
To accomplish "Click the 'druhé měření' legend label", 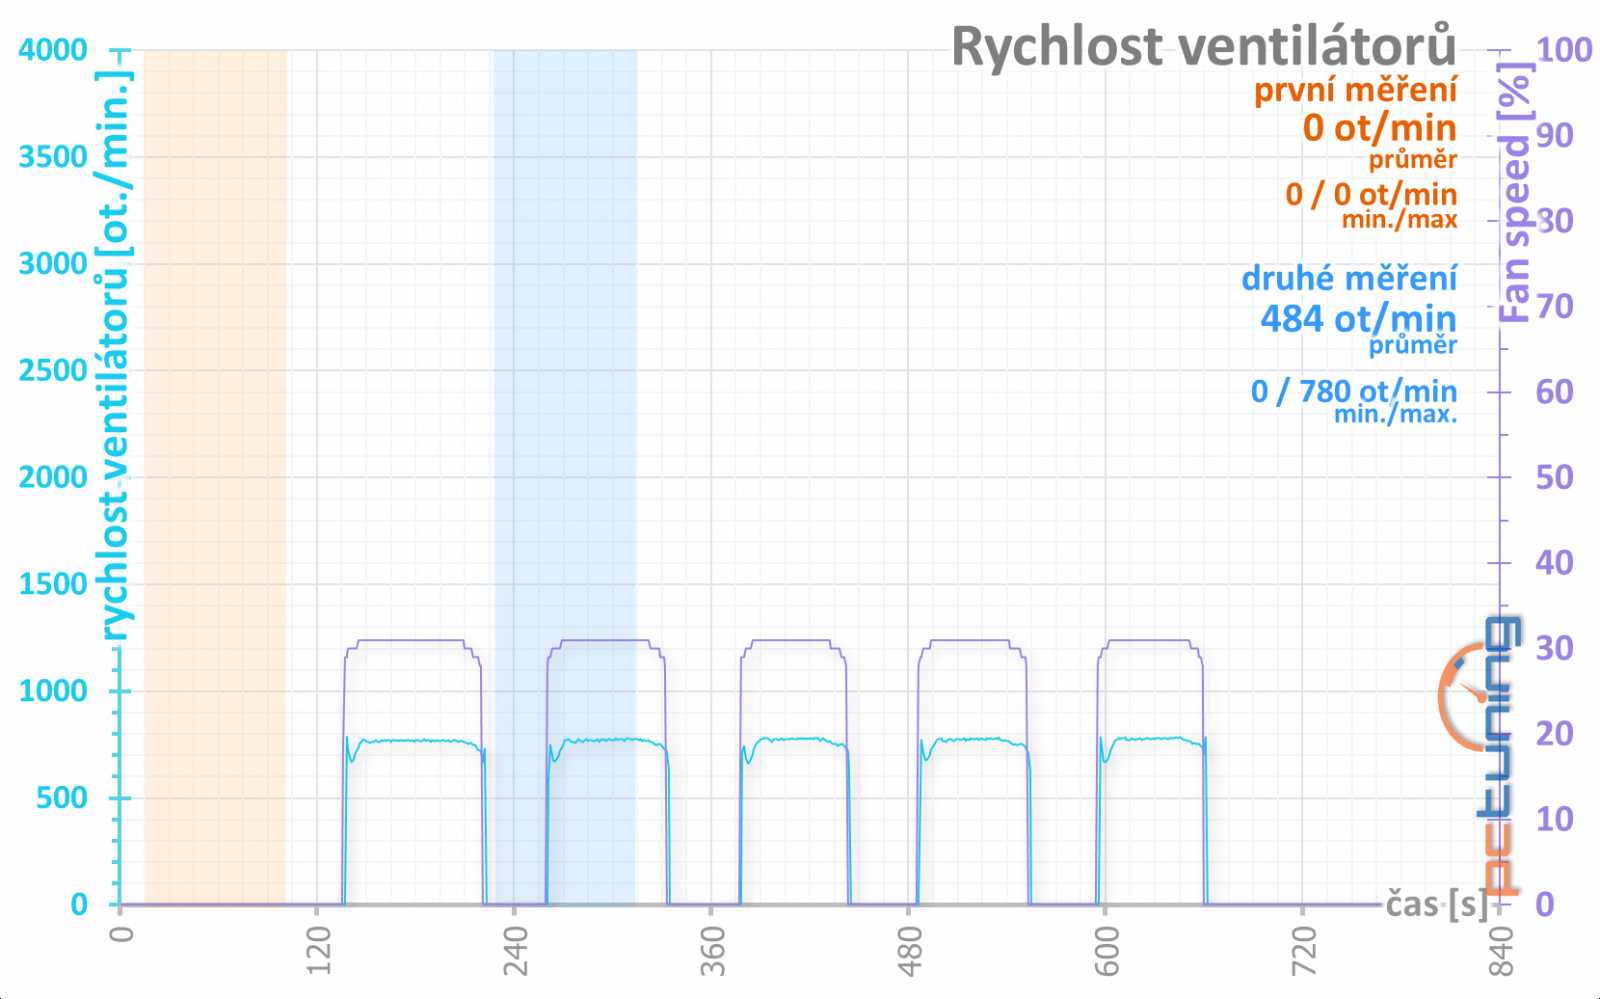I will (x=1349, y=277).
